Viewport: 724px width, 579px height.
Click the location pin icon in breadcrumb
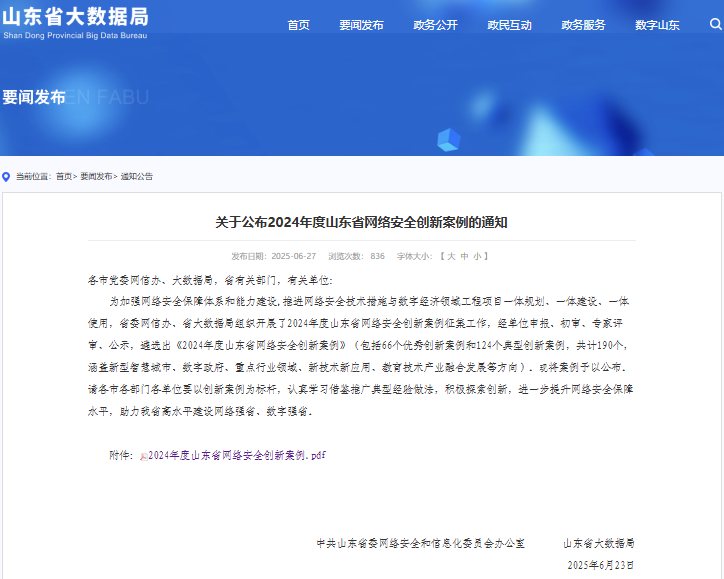[7, 176]
